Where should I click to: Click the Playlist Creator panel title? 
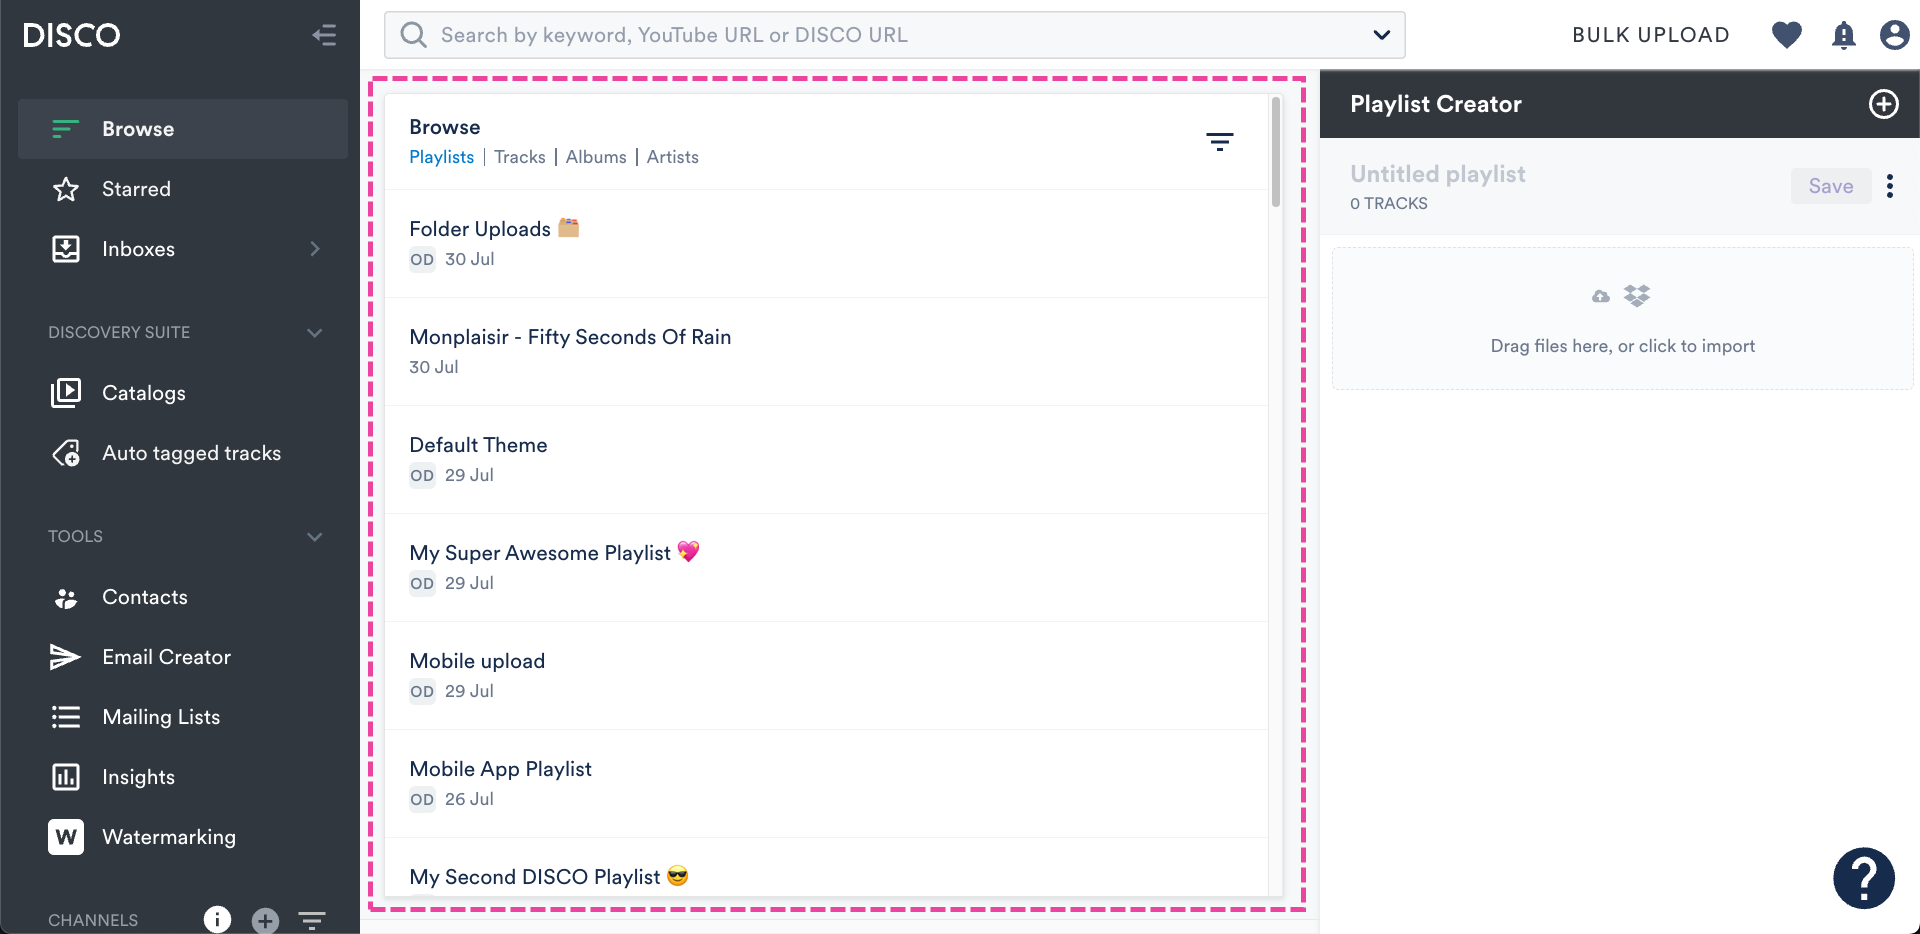point(1436,104)
